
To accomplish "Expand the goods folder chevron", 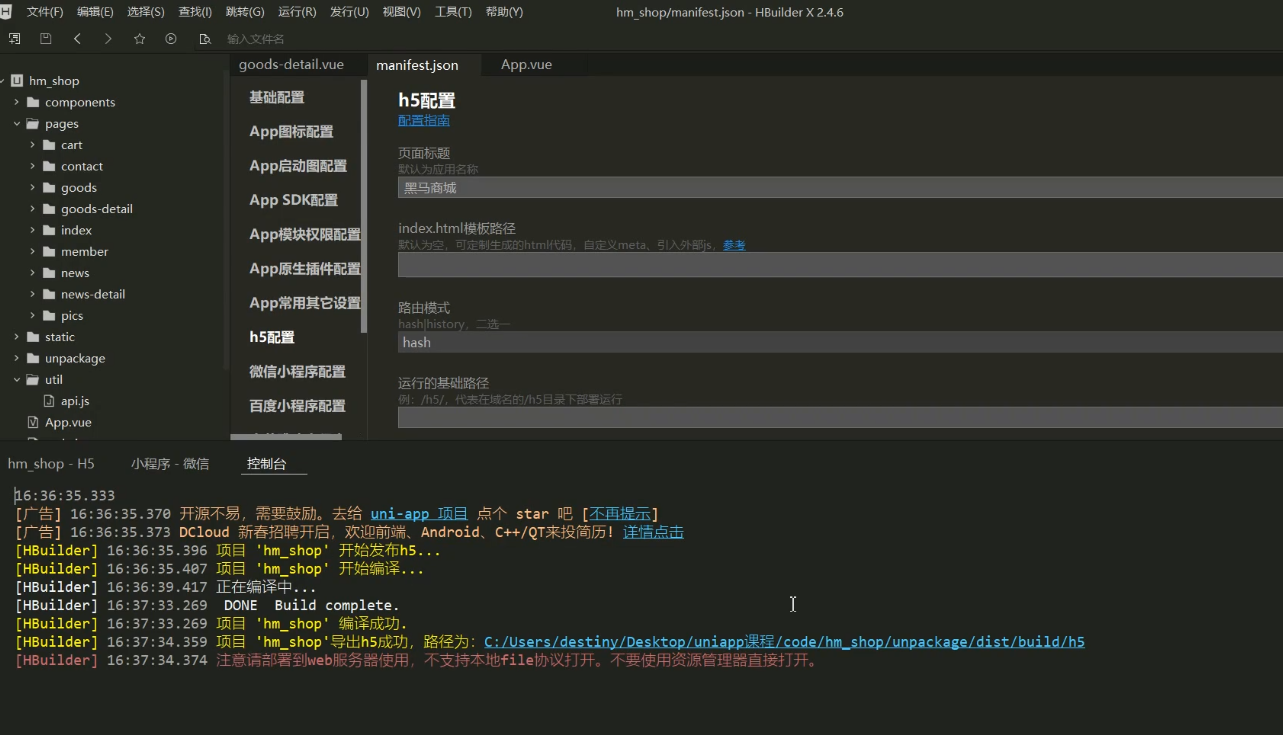I will [x=33, y=188].
